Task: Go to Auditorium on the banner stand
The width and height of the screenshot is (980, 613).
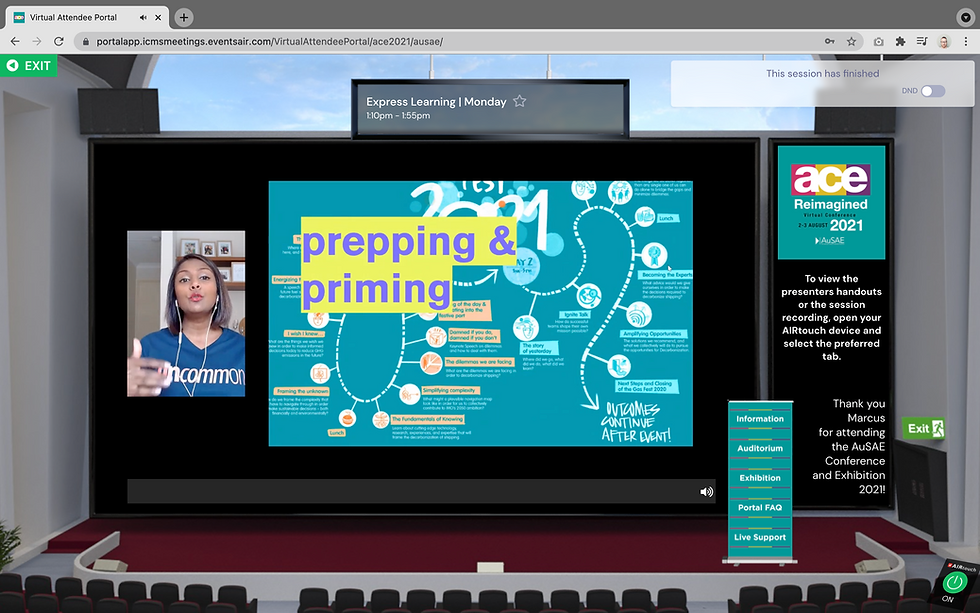Action: point(760,448)
